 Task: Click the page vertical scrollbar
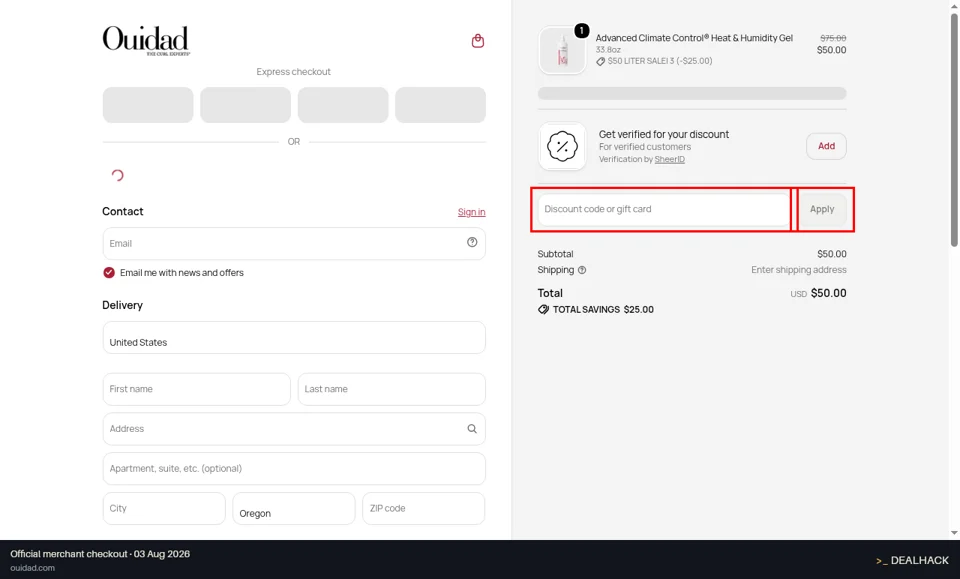click(954, 130)
